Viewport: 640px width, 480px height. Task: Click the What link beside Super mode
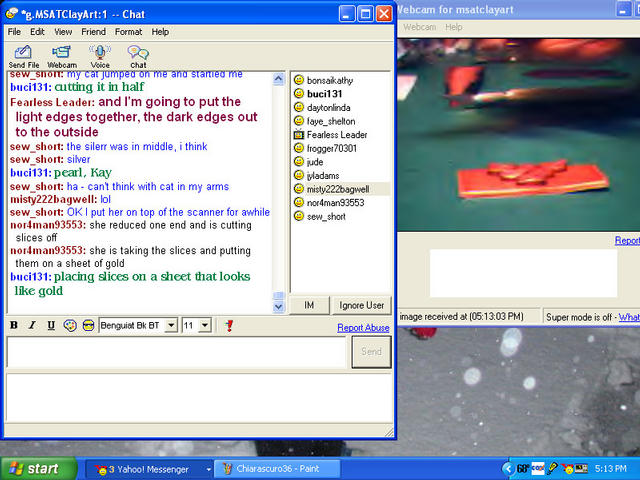point(629,317)
